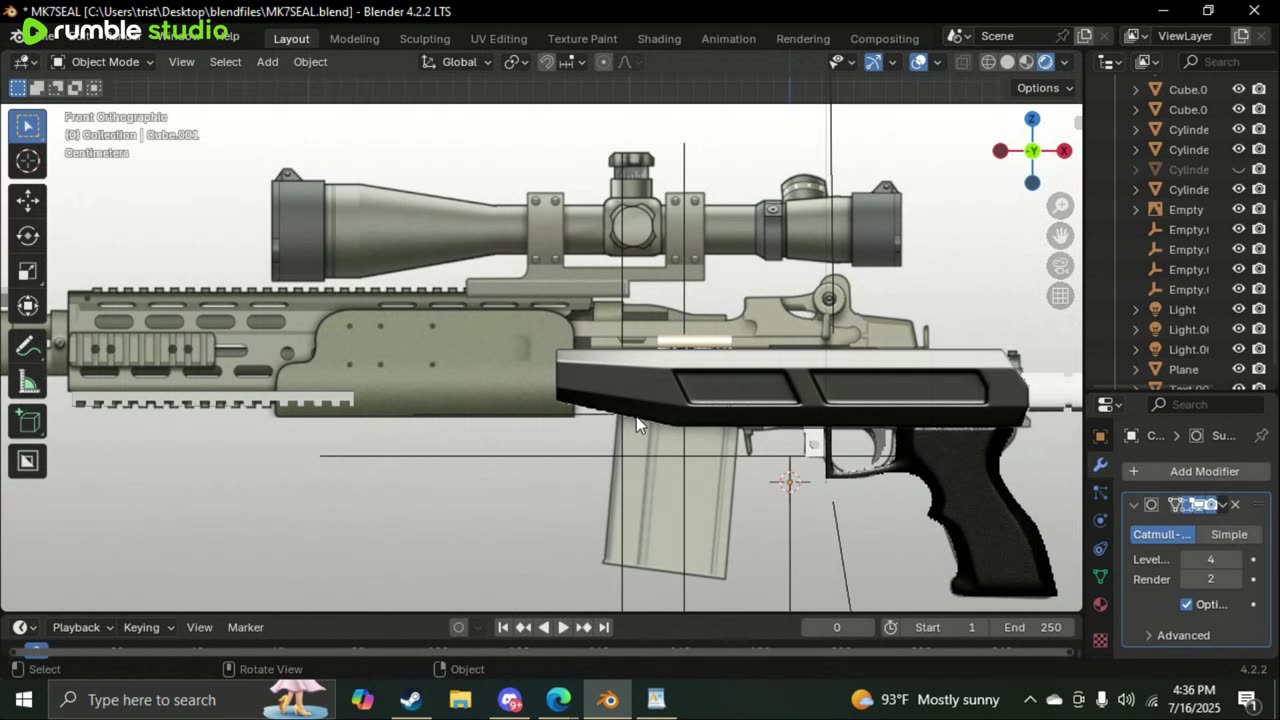The height and width of the screenshot is (720, 1280).
Task: Select the Rotate tool in toolbar
Action: [27, 236]
